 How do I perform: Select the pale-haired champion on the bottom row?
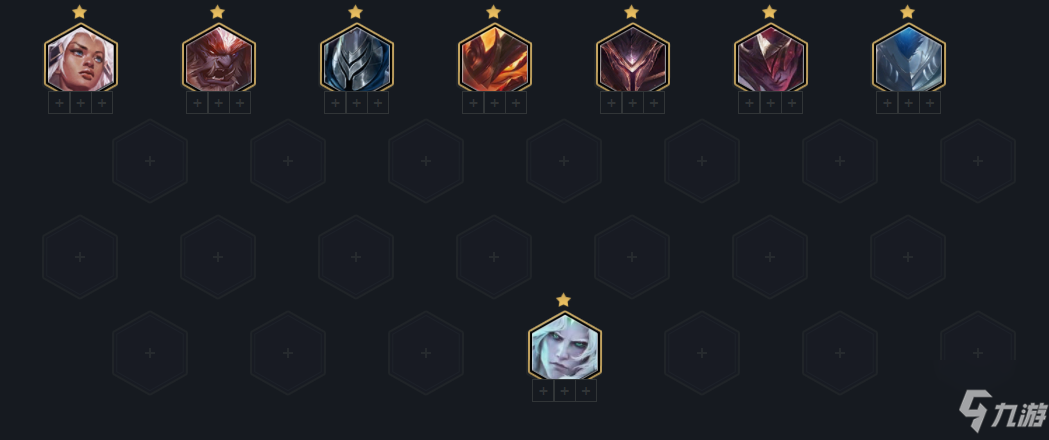point(564,346)
